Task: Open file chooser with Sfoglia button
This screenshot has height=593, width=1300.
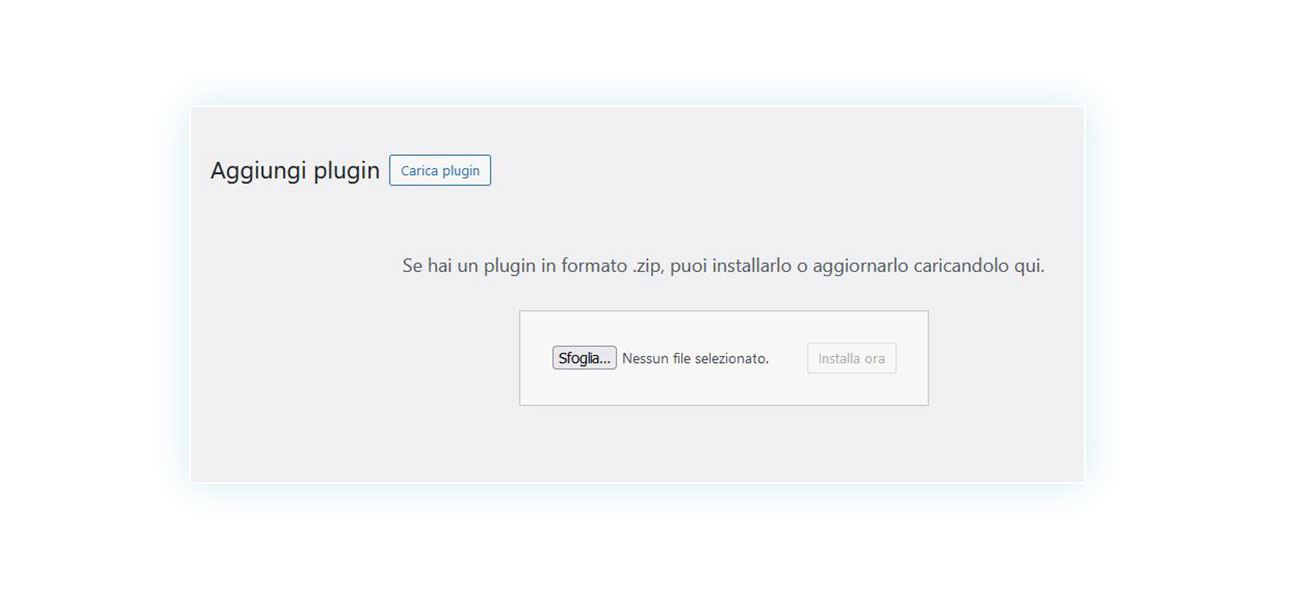Action: [584, 358]
